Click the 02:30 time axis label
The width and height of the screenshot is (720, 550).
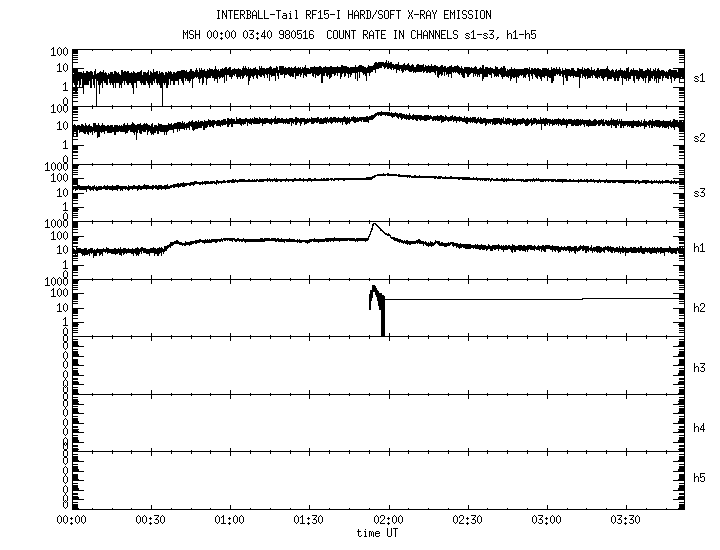pos(467,521)
